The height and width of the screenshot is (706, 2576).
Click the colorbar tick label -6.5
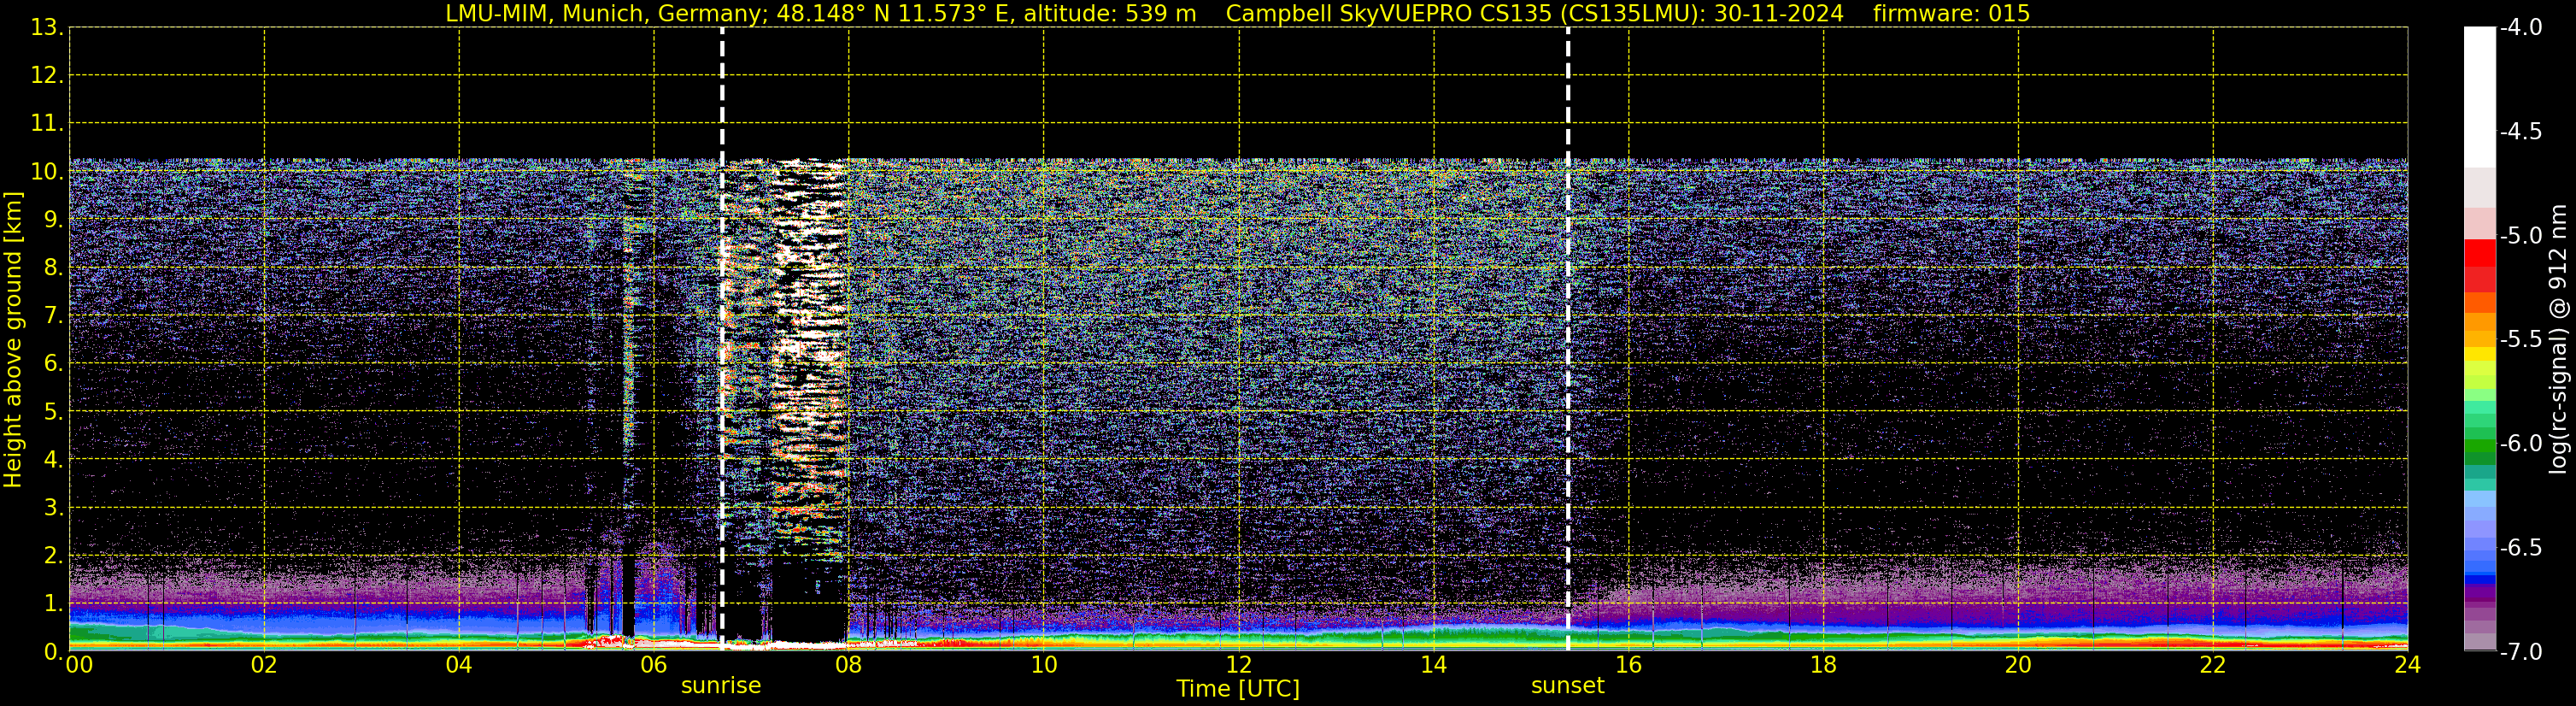tap(2520, 548)
